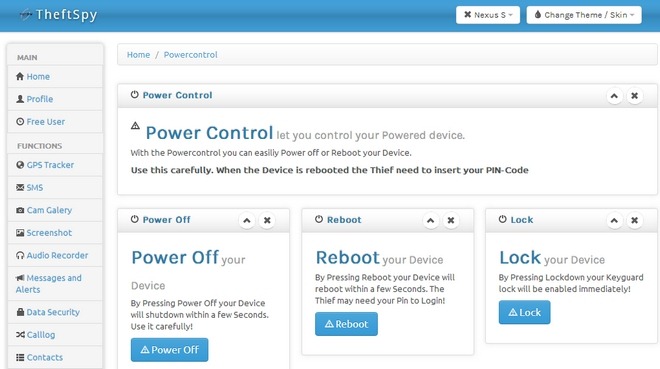Open the Nexus S device dropdown
The height and width of the screenshot is (369, 660).
coord(488,15)
